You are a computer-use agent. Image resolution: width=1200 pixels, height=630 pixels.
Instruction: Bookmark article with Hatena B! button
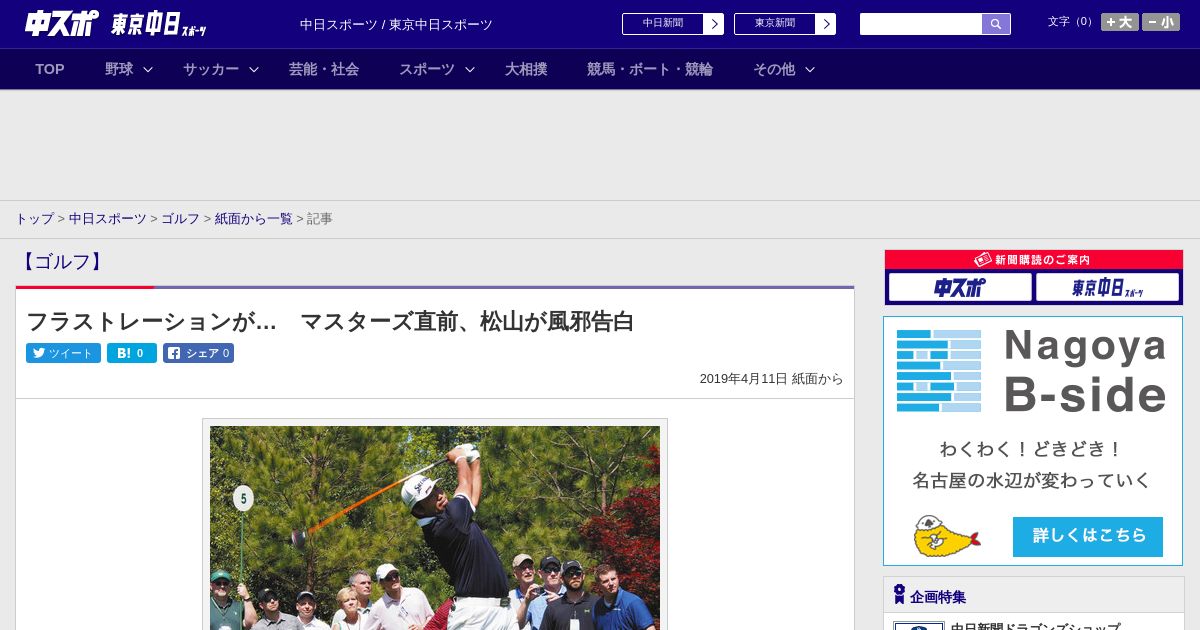pyautogui.click(x=132, y=353)
